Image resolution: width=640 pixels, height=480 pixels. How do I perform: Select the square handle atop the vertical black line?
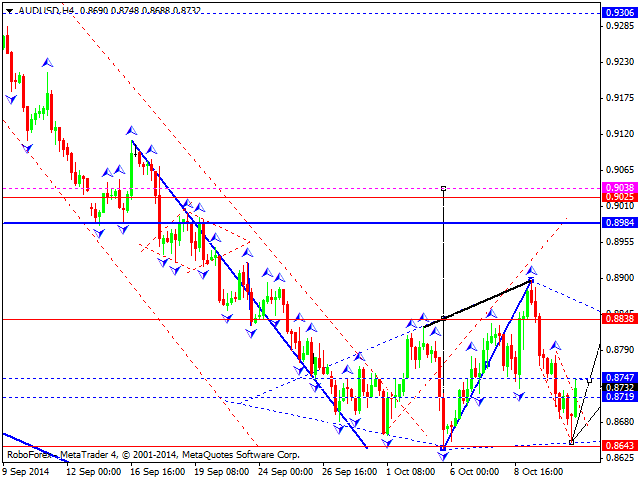pyautogui.click(x=443, y=188)
